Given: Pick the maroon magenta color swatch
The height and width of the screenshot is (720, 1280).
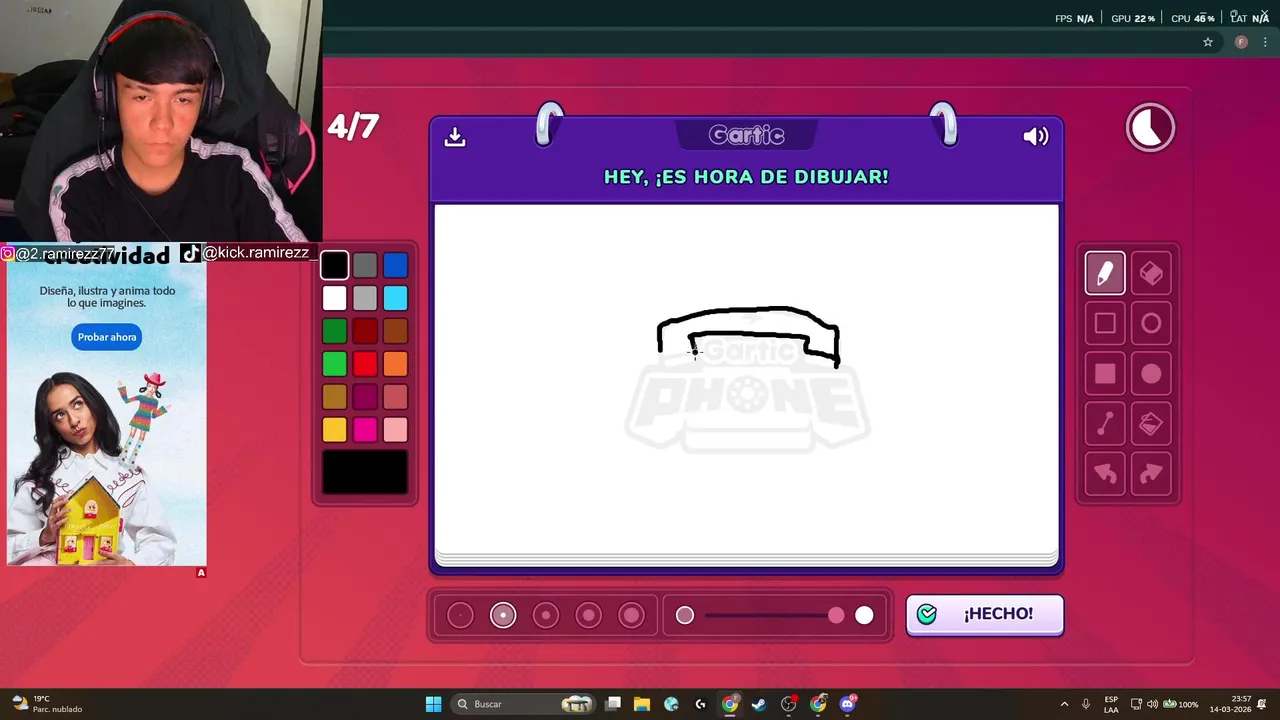Looking at the screenshot, I should tap(365, 397).
